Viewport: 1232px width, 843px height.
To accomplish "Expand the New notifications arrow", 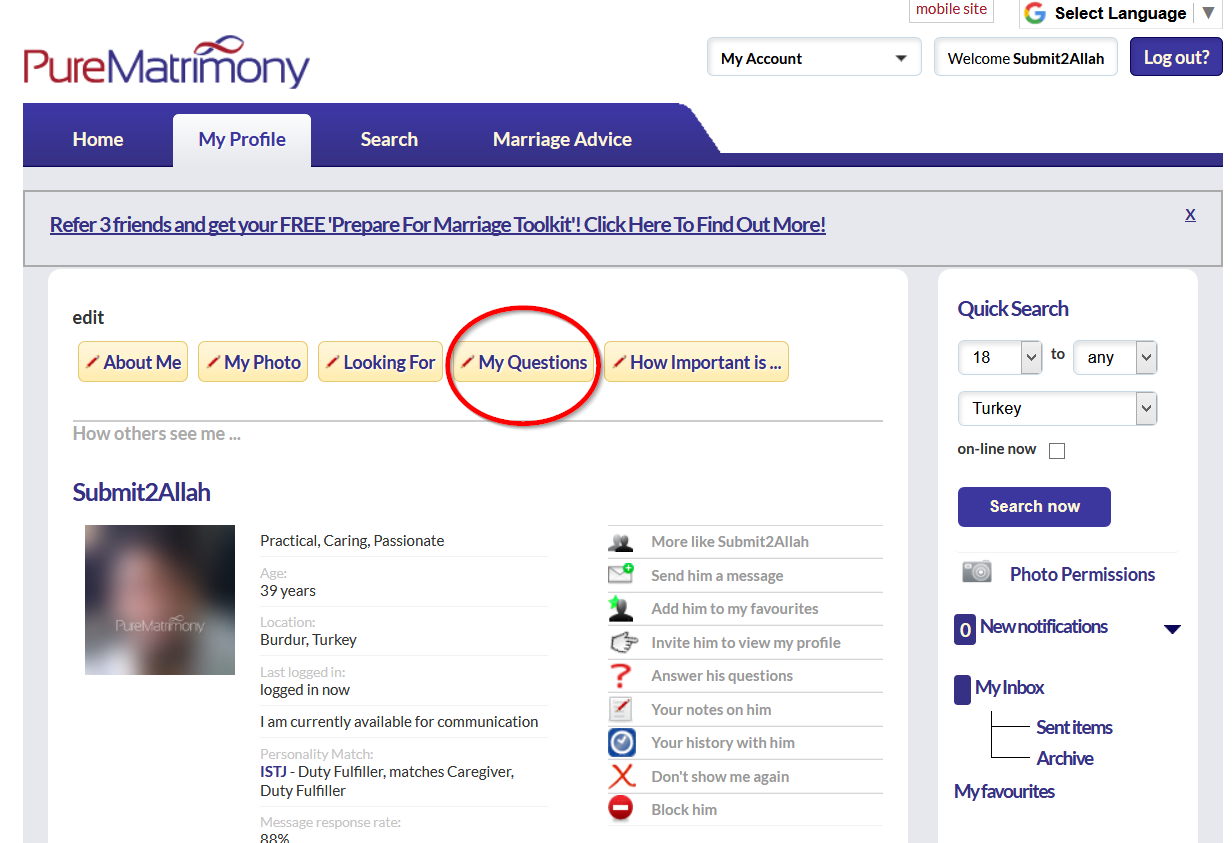I will [x=1173, y=629].
